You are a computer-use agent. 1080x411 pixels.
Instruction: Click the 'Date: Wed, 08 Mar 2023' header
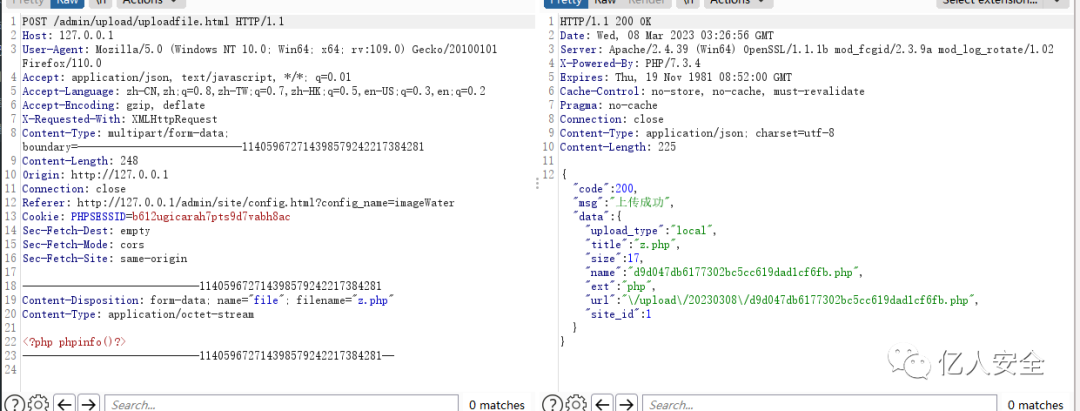tap(667, 35)
